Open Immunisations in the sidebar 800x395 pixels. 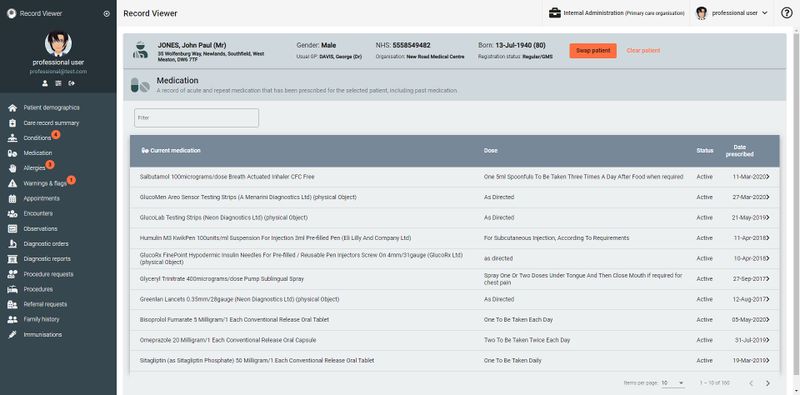(42, 335)
